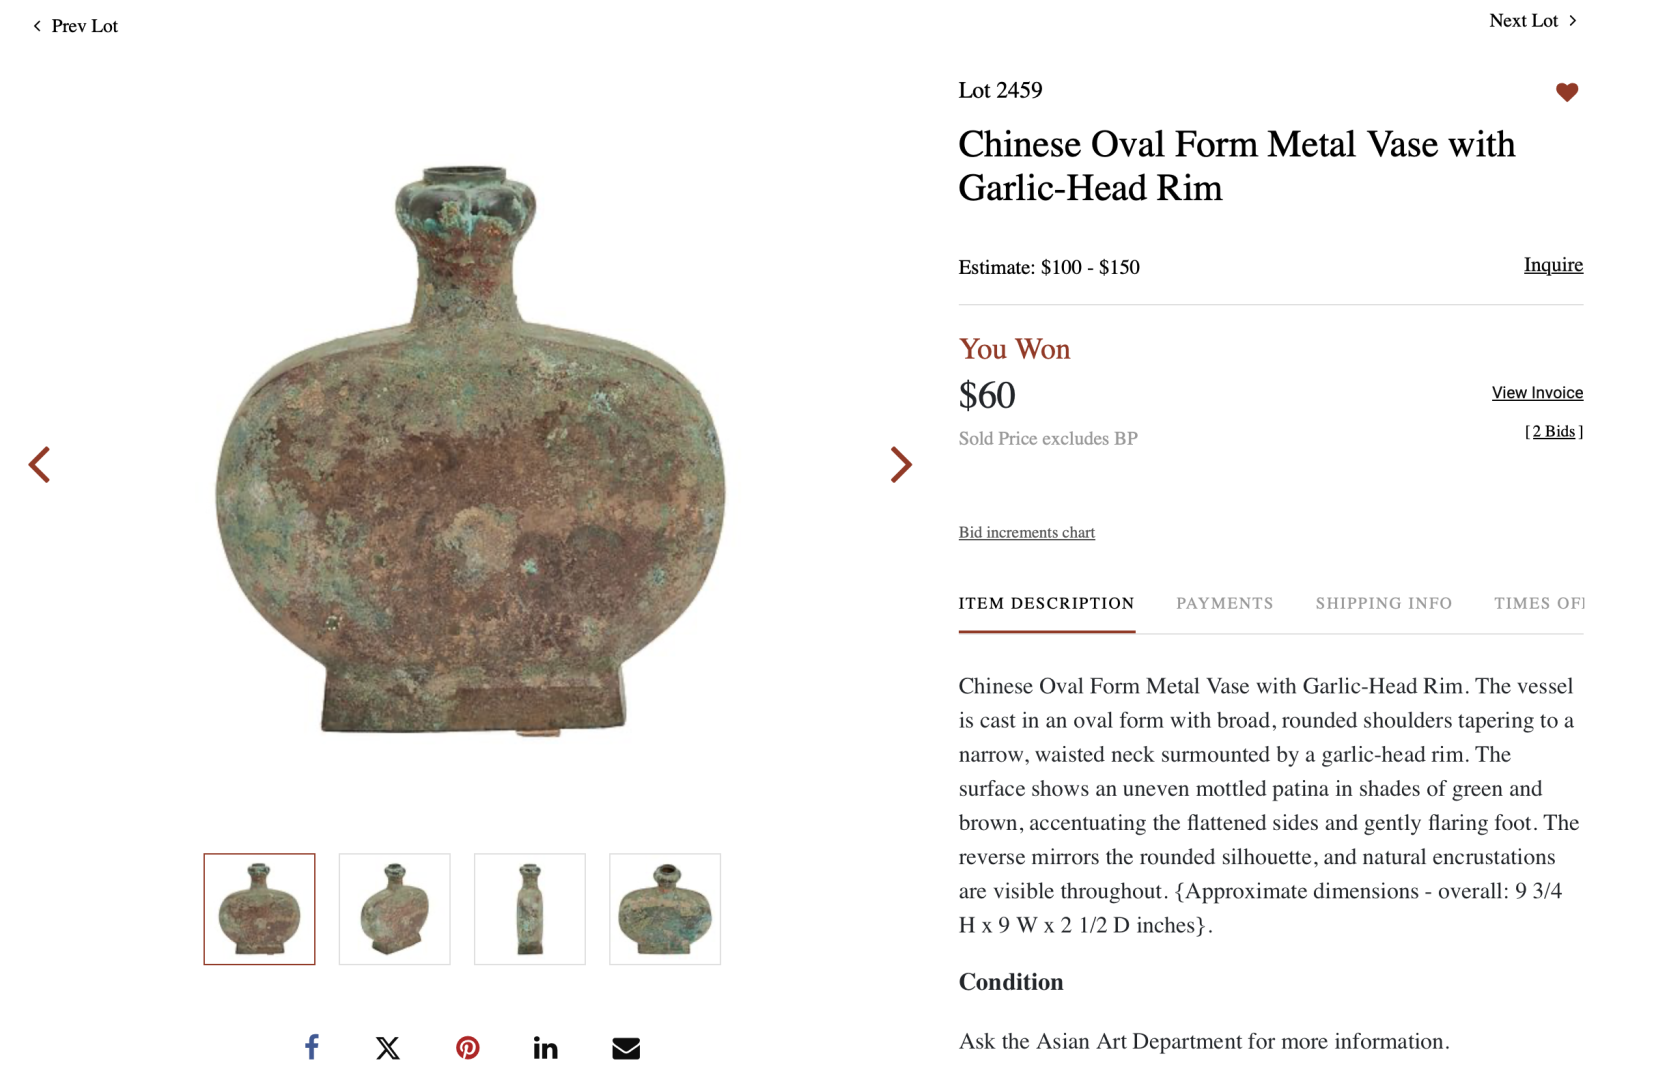Select the side-view vase thumbnail
Viewport: 1654px width, 1080px height.
(529, 908)
